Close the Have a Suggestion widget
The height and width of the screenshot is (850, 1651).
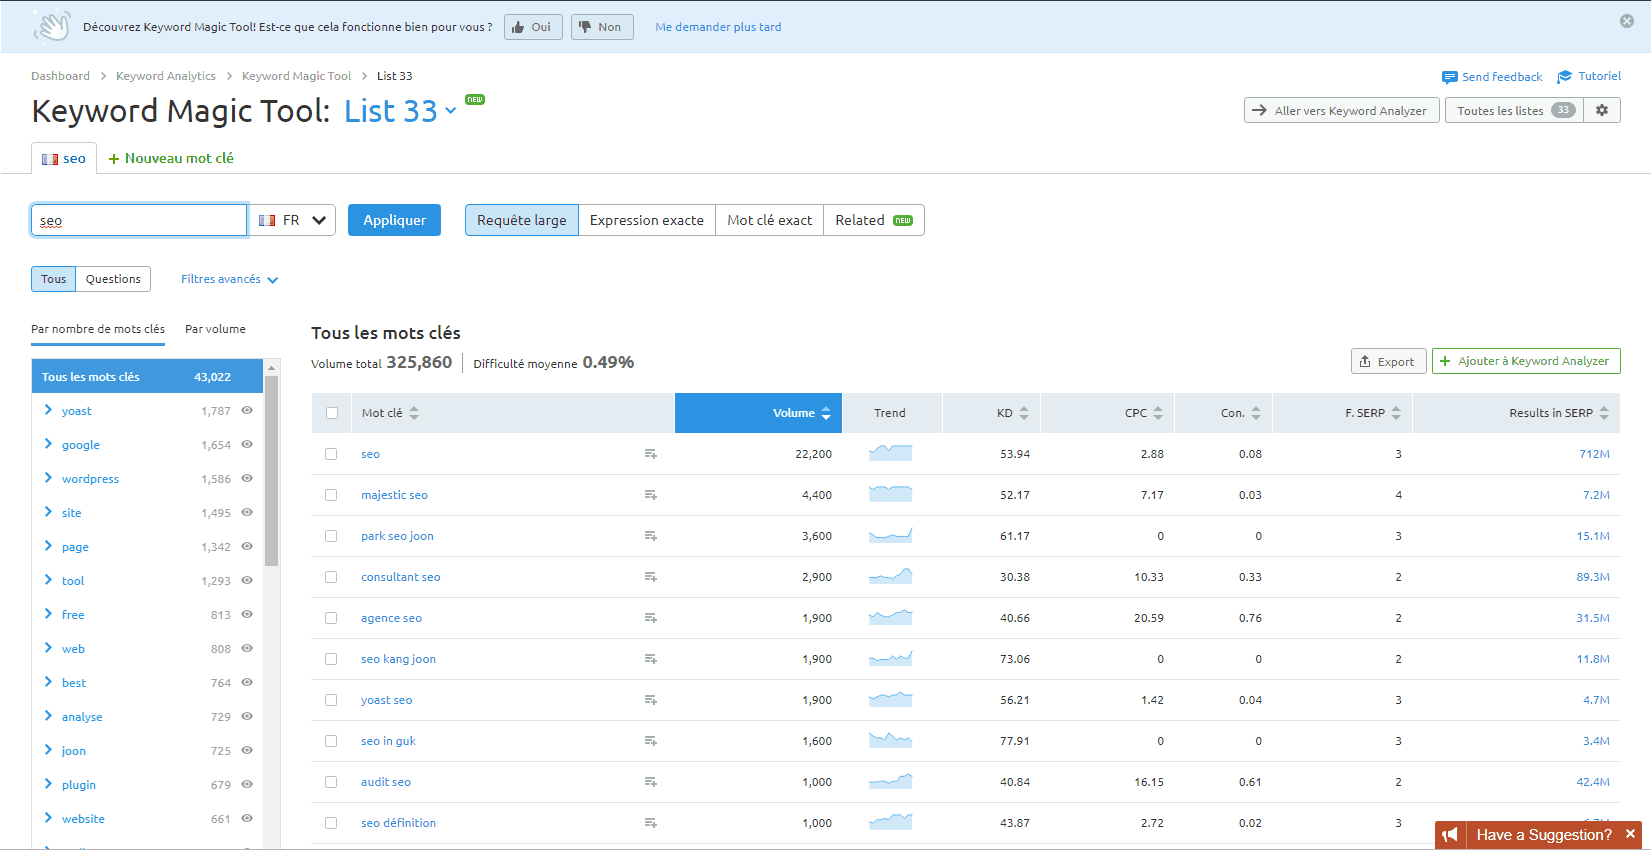[x=1630, y=834]
